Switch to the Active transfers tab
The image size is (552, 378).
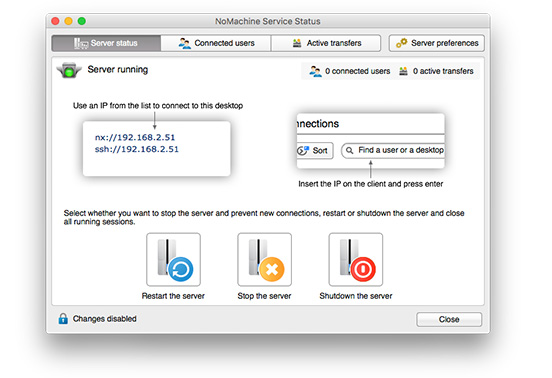pos(326,43)
